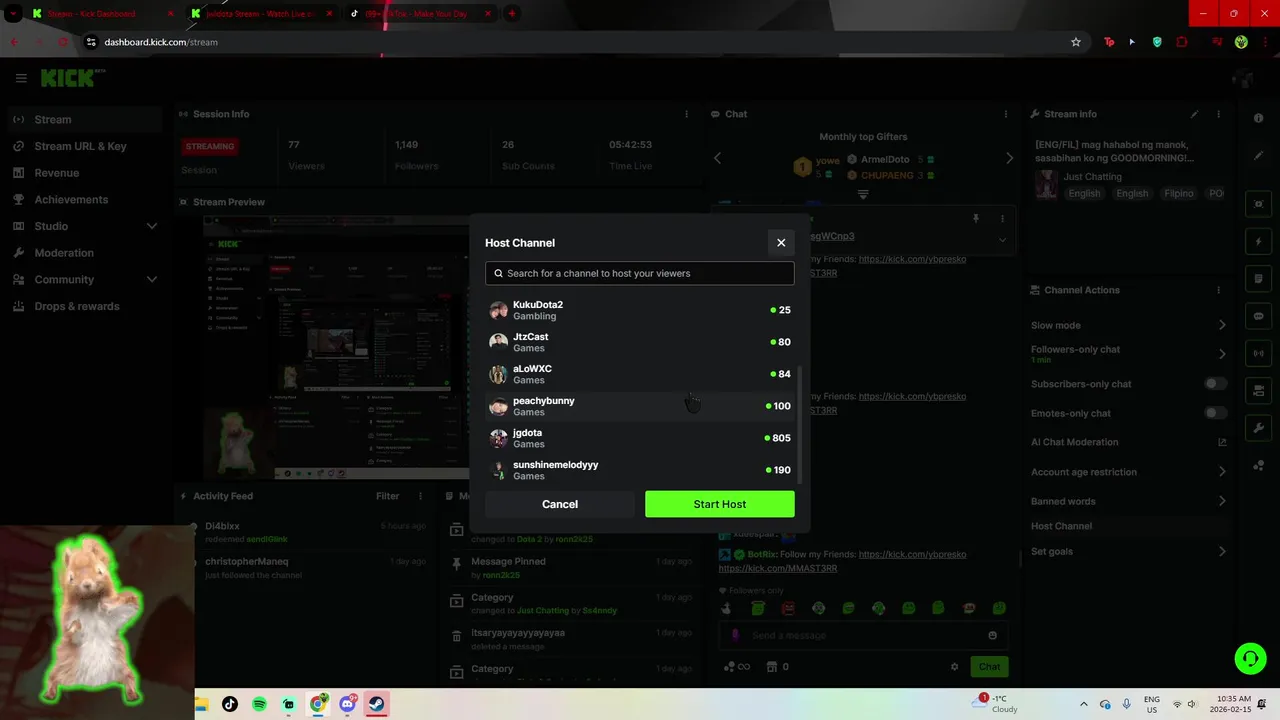Open Stream in the sidebar
The width and height of the screenshot is (1280, 720).
click(84, 119)
